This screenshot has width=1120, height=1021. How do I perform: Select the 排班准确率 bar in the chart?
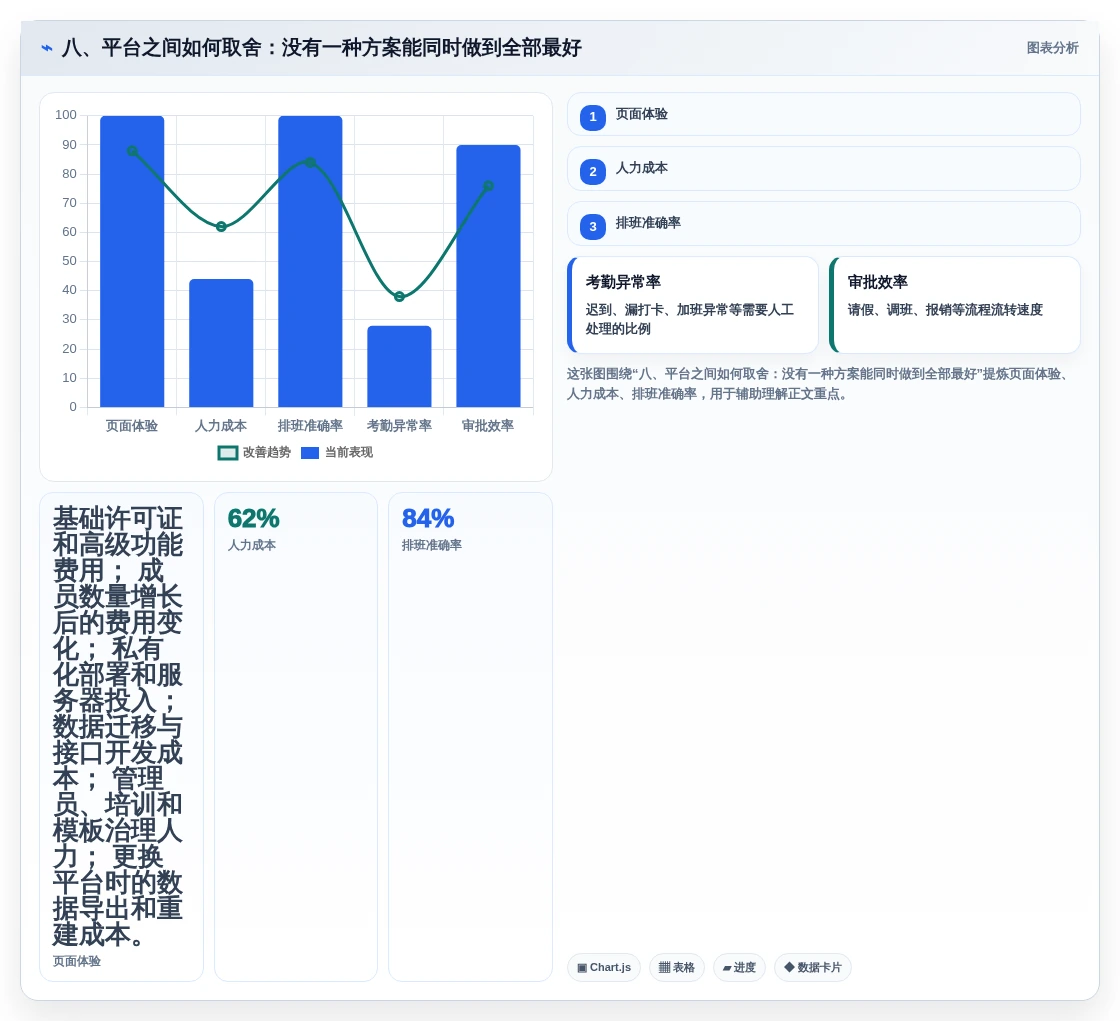pyautogui.click(x=310, y=262)
